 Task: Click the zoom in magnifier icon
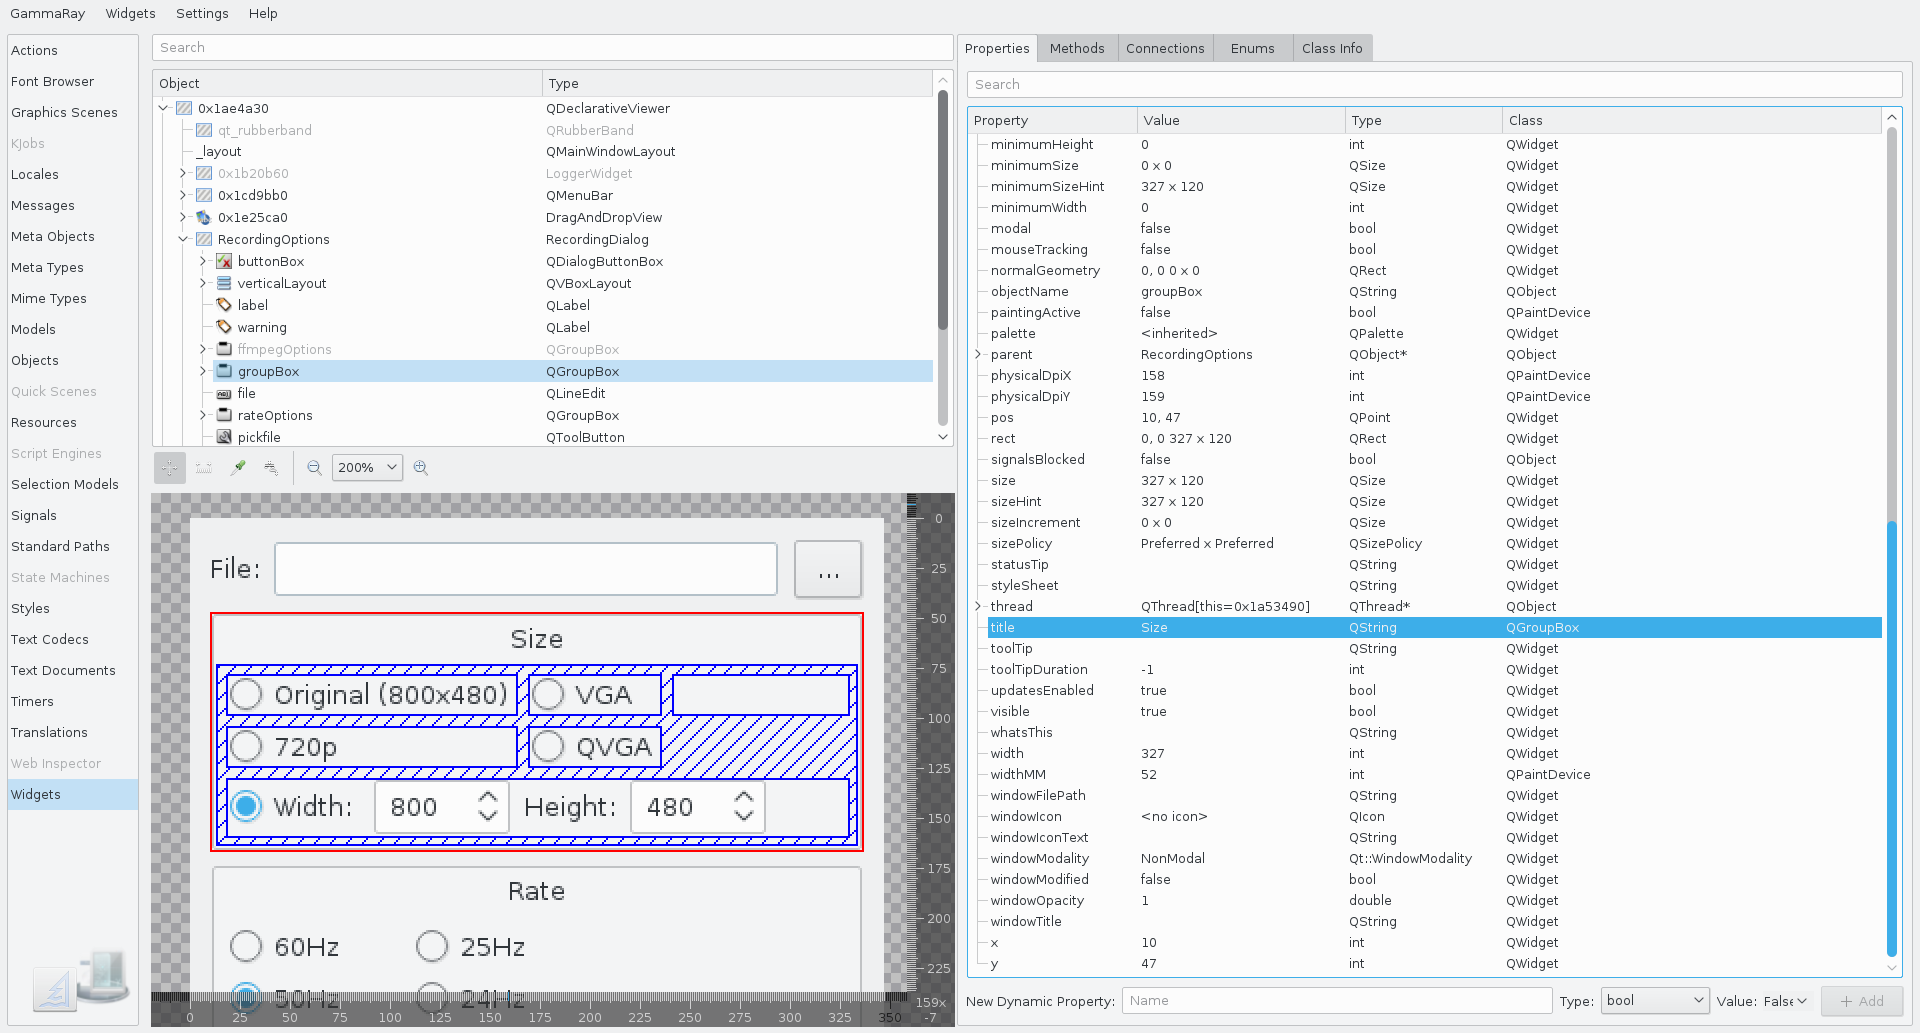421,468
